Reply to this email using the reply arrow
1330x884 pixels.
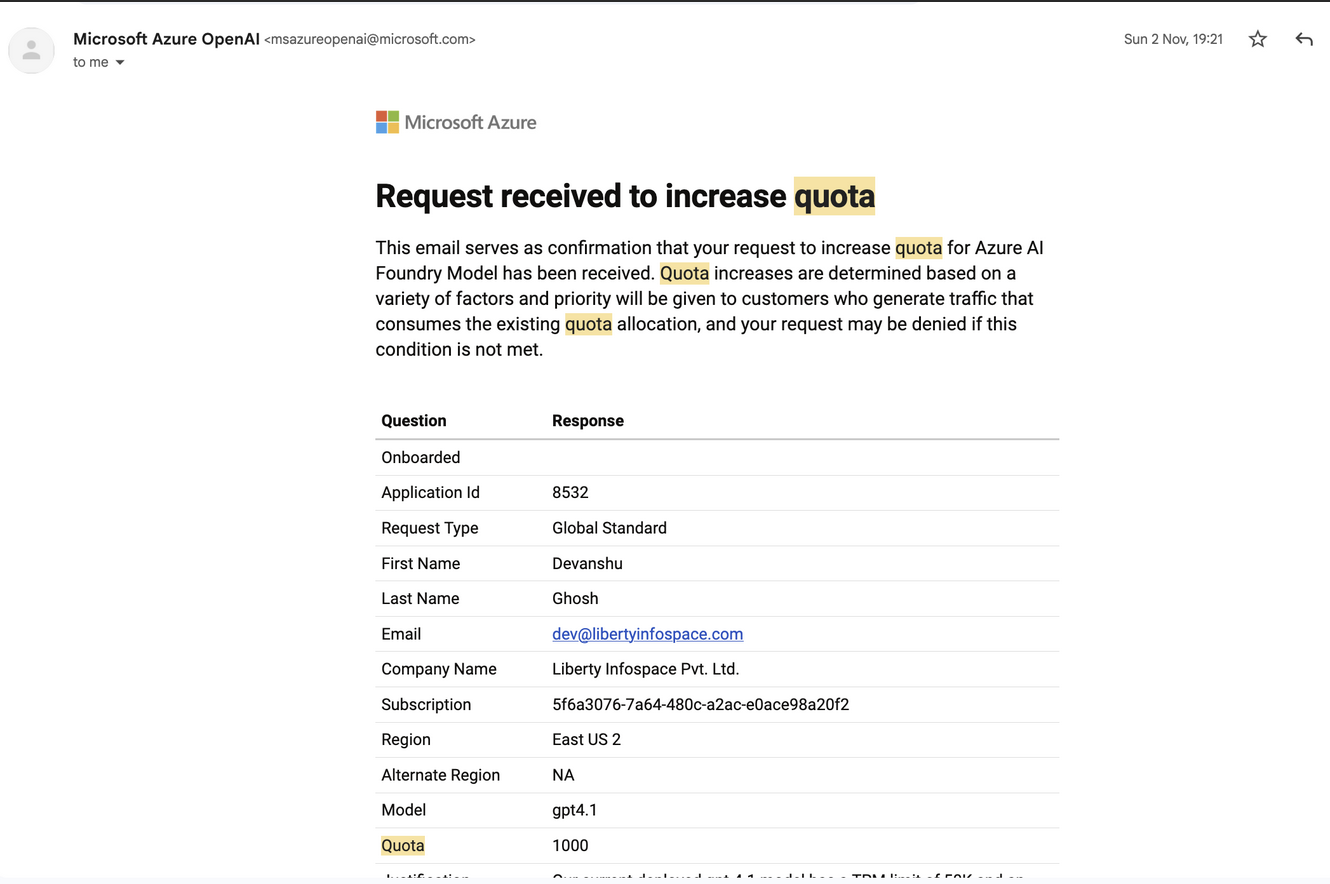(1303, 39)
